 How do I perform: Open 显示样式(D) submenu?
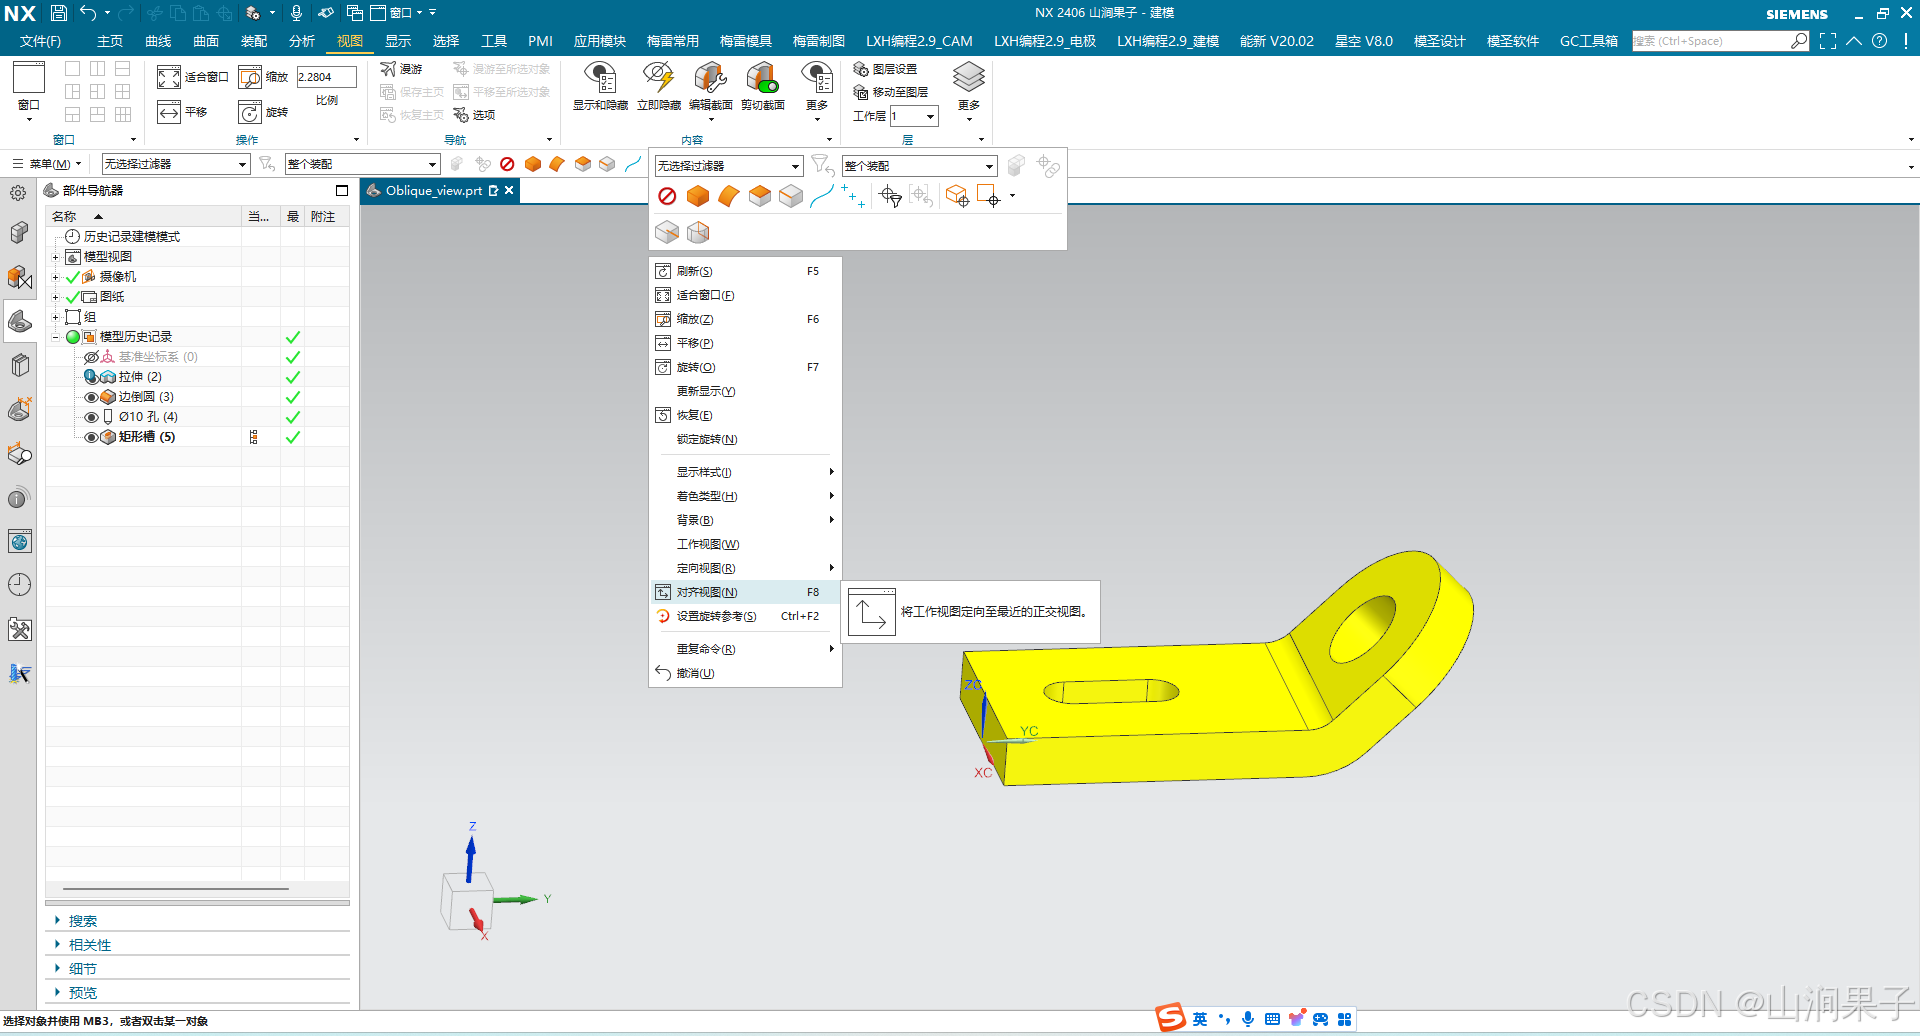click(745, 472)
